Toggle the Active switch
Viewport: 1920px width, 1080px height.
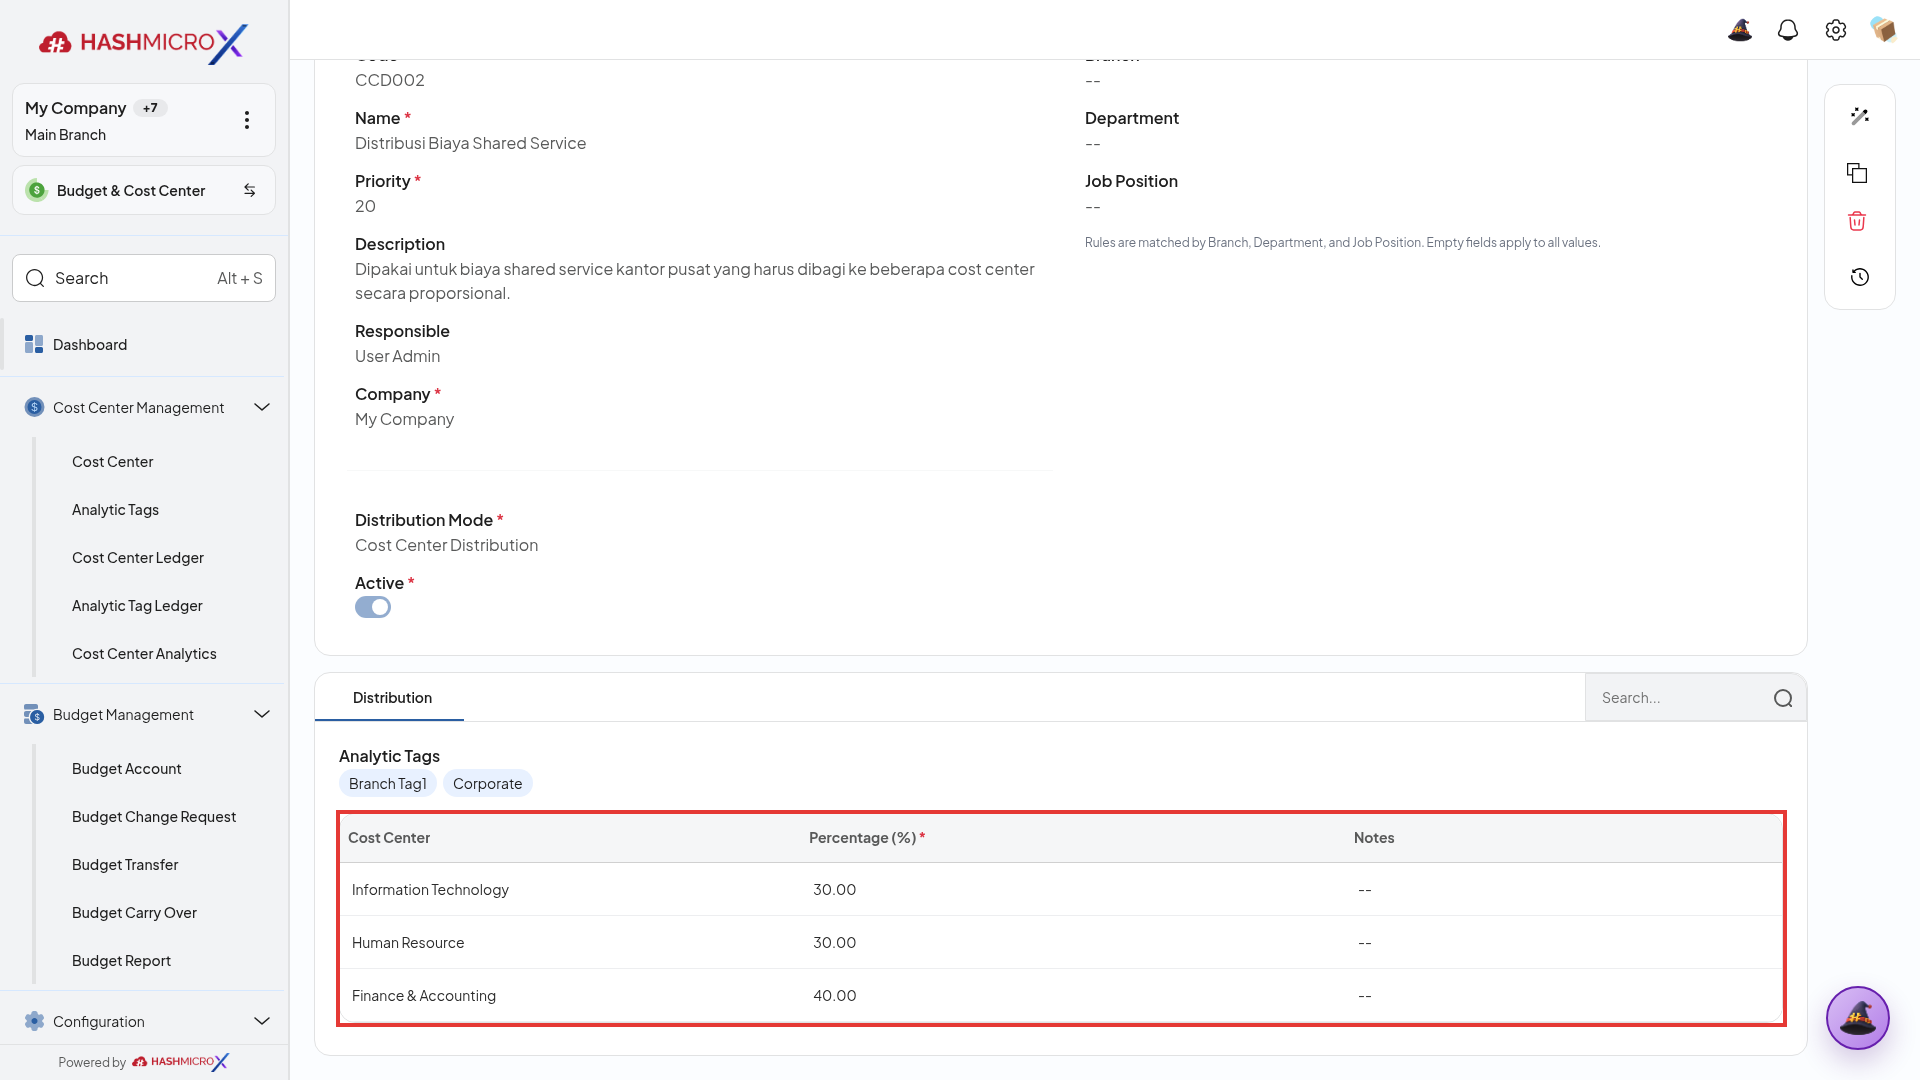pyautogui.click(x=373, y=607)
